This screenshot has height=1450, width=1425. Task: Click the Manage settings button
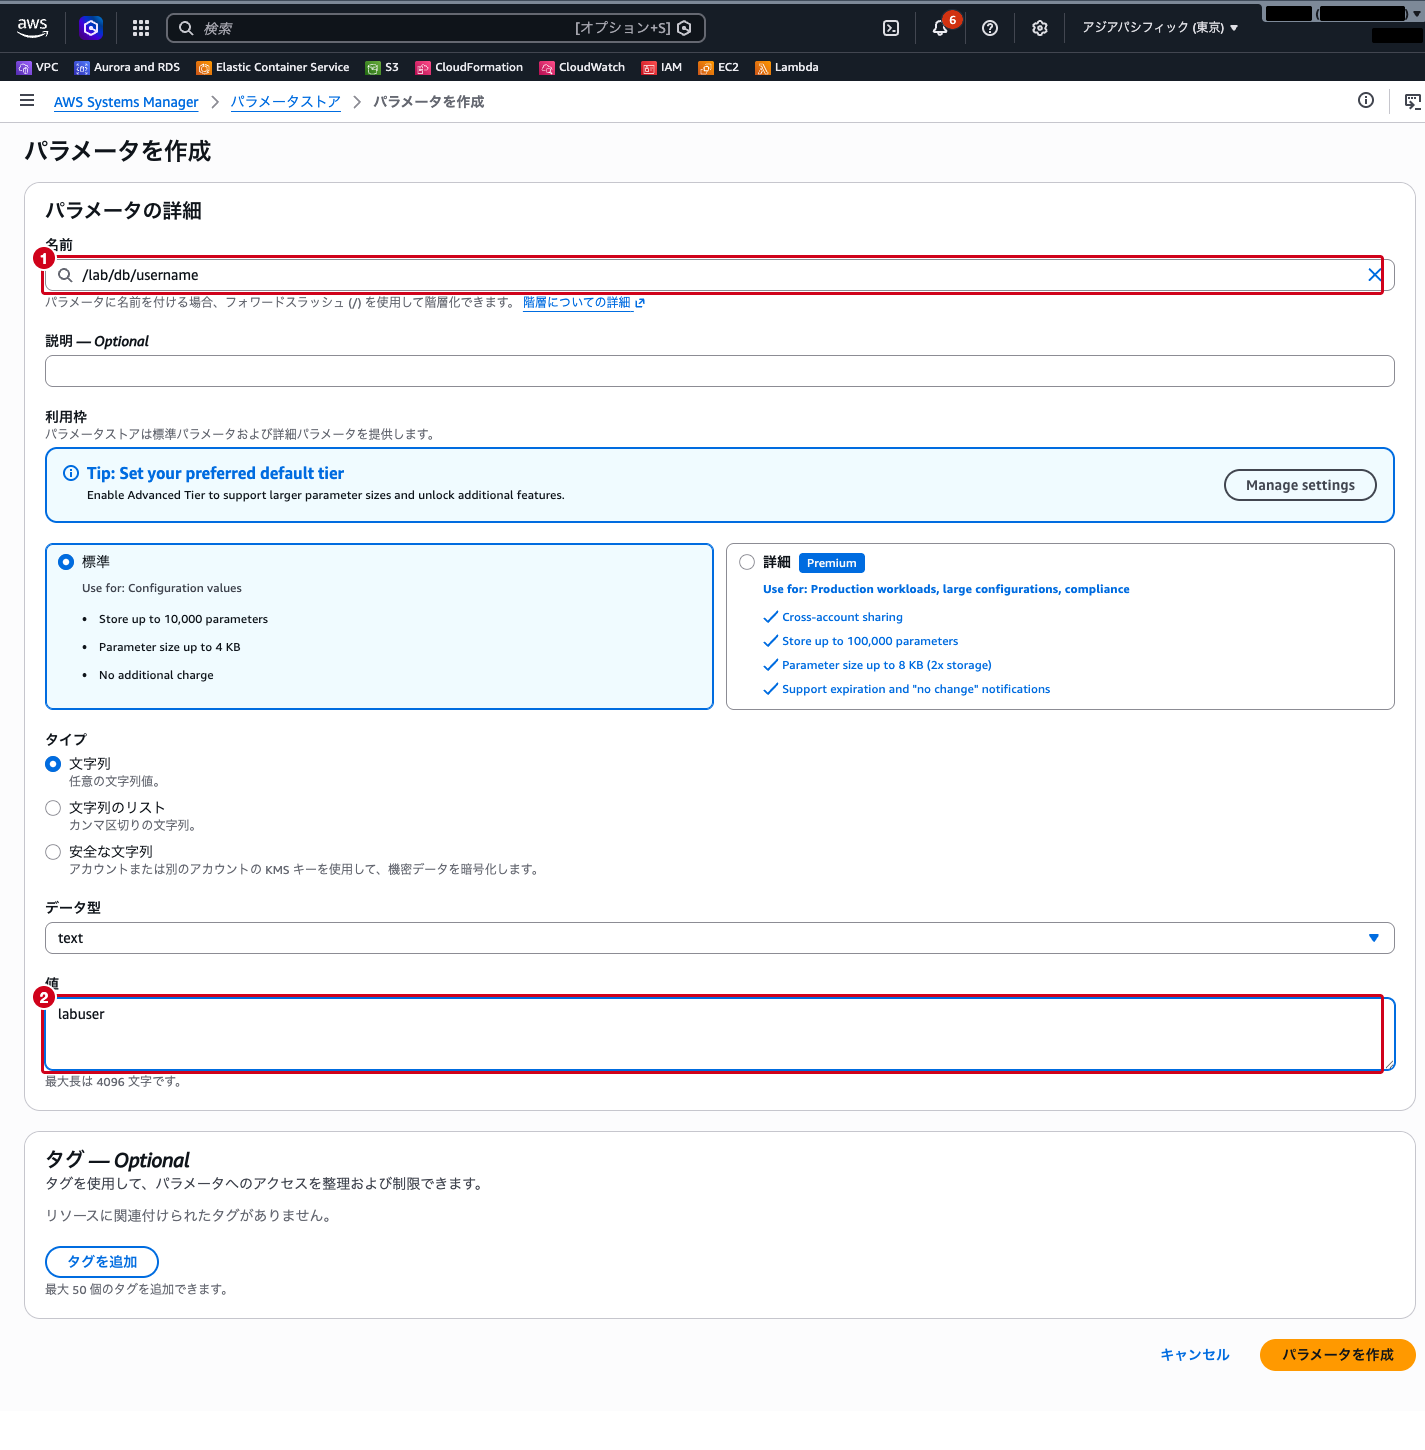pyautogui.click(x=1300, y=485)
